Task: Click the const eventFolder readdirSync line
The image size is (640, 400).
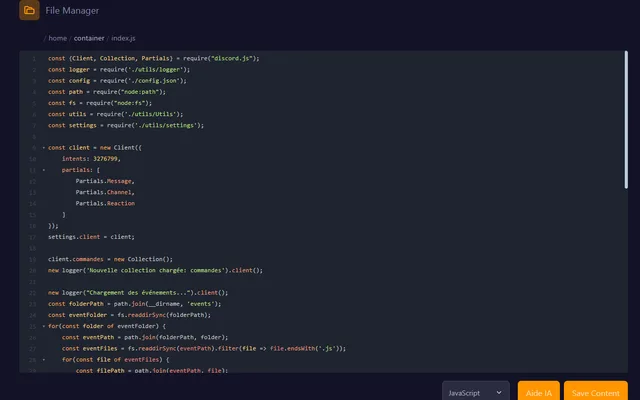Action: pyautogui.click(x=129, y=315)
